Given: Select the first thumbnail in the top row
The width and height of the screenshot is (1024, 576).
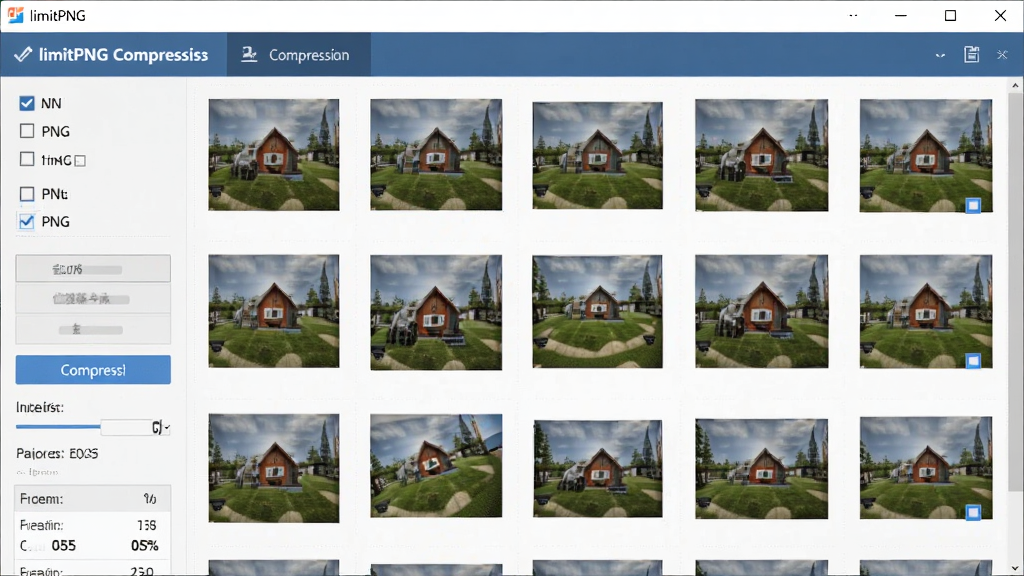Looking at the screenshot, I should tap(274, 155).
